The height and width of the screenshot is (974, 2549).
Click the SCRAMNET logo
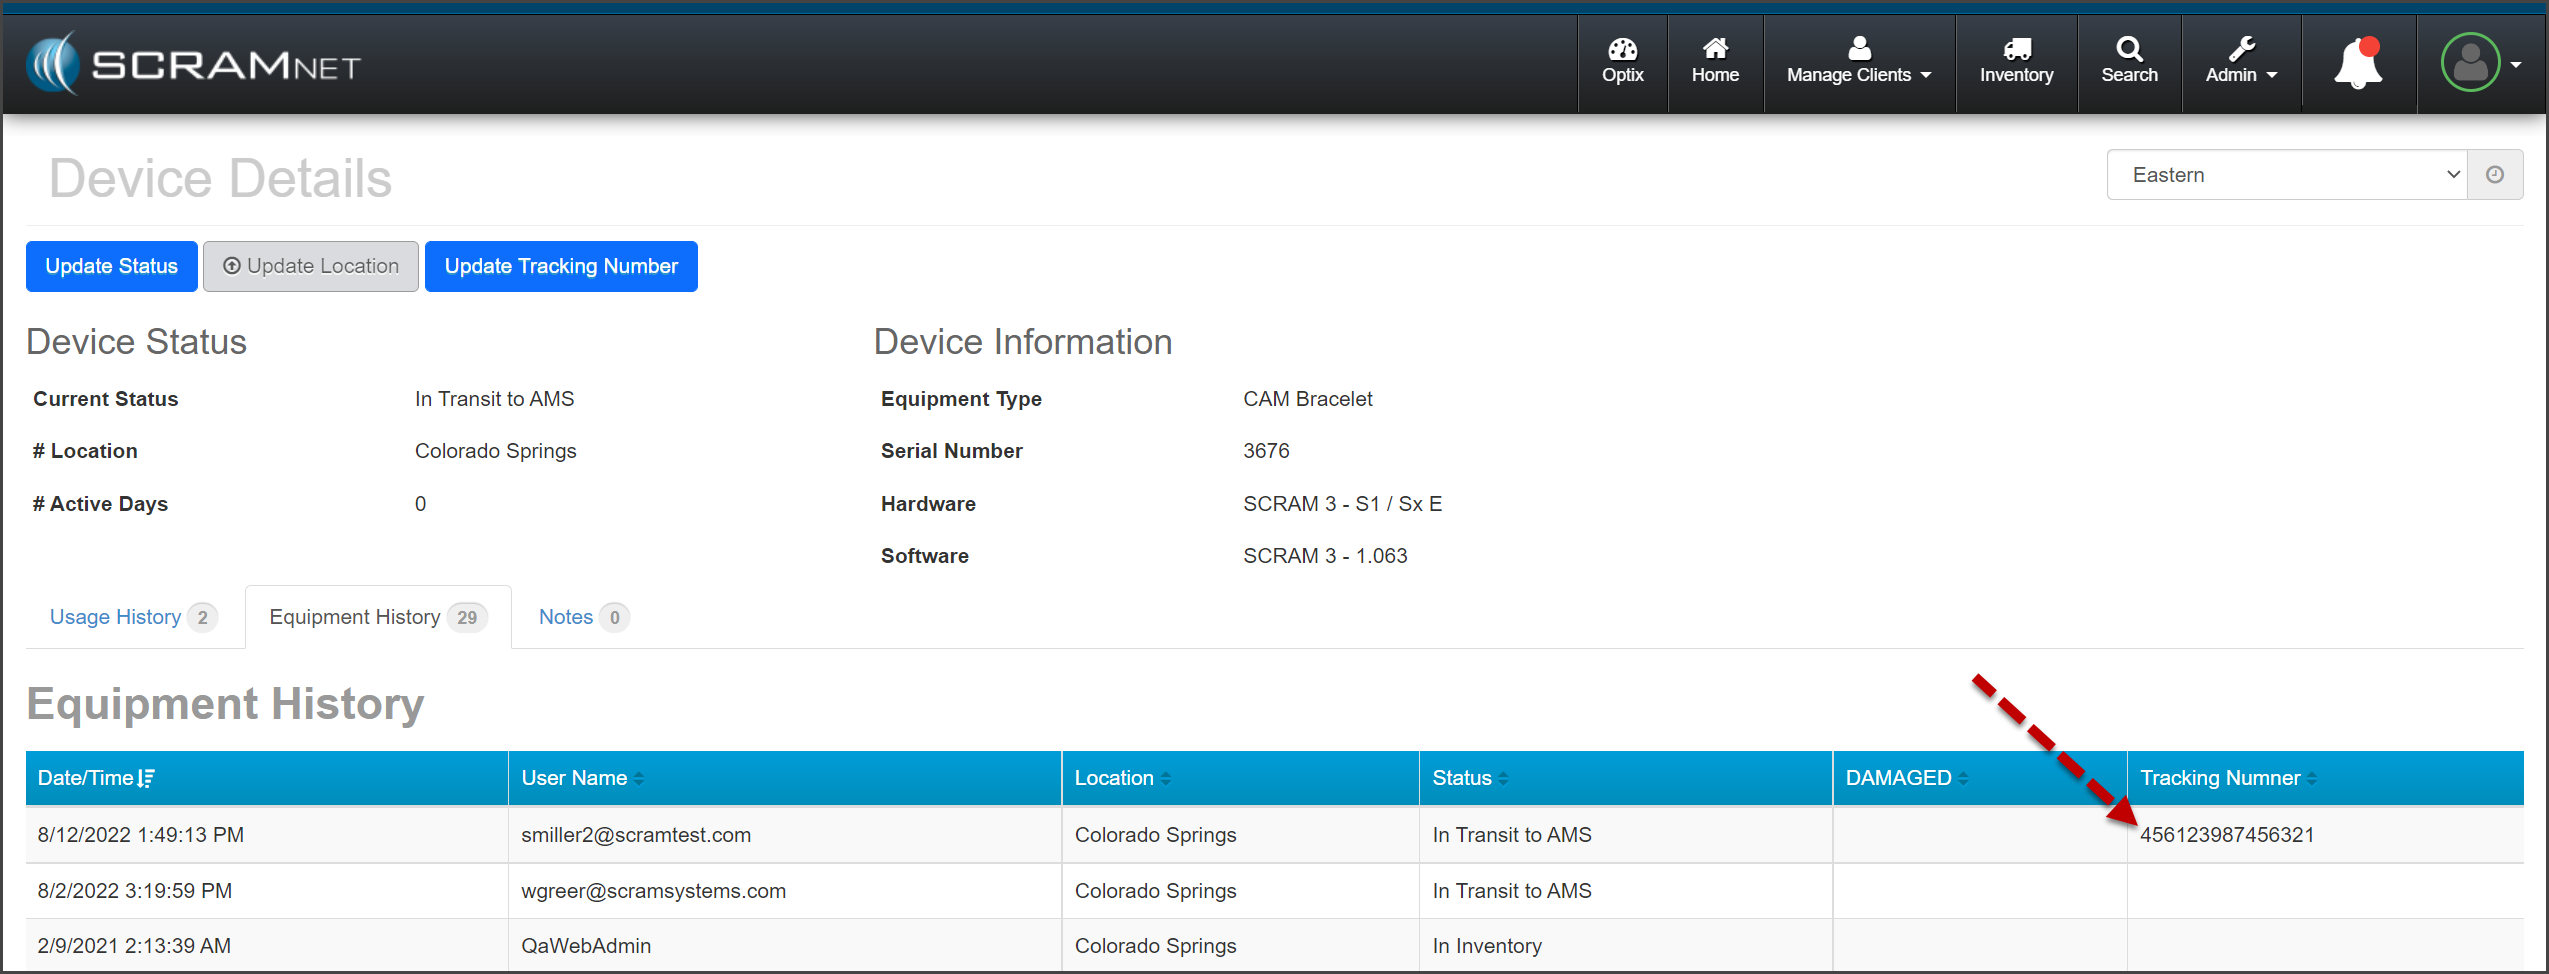193,65
